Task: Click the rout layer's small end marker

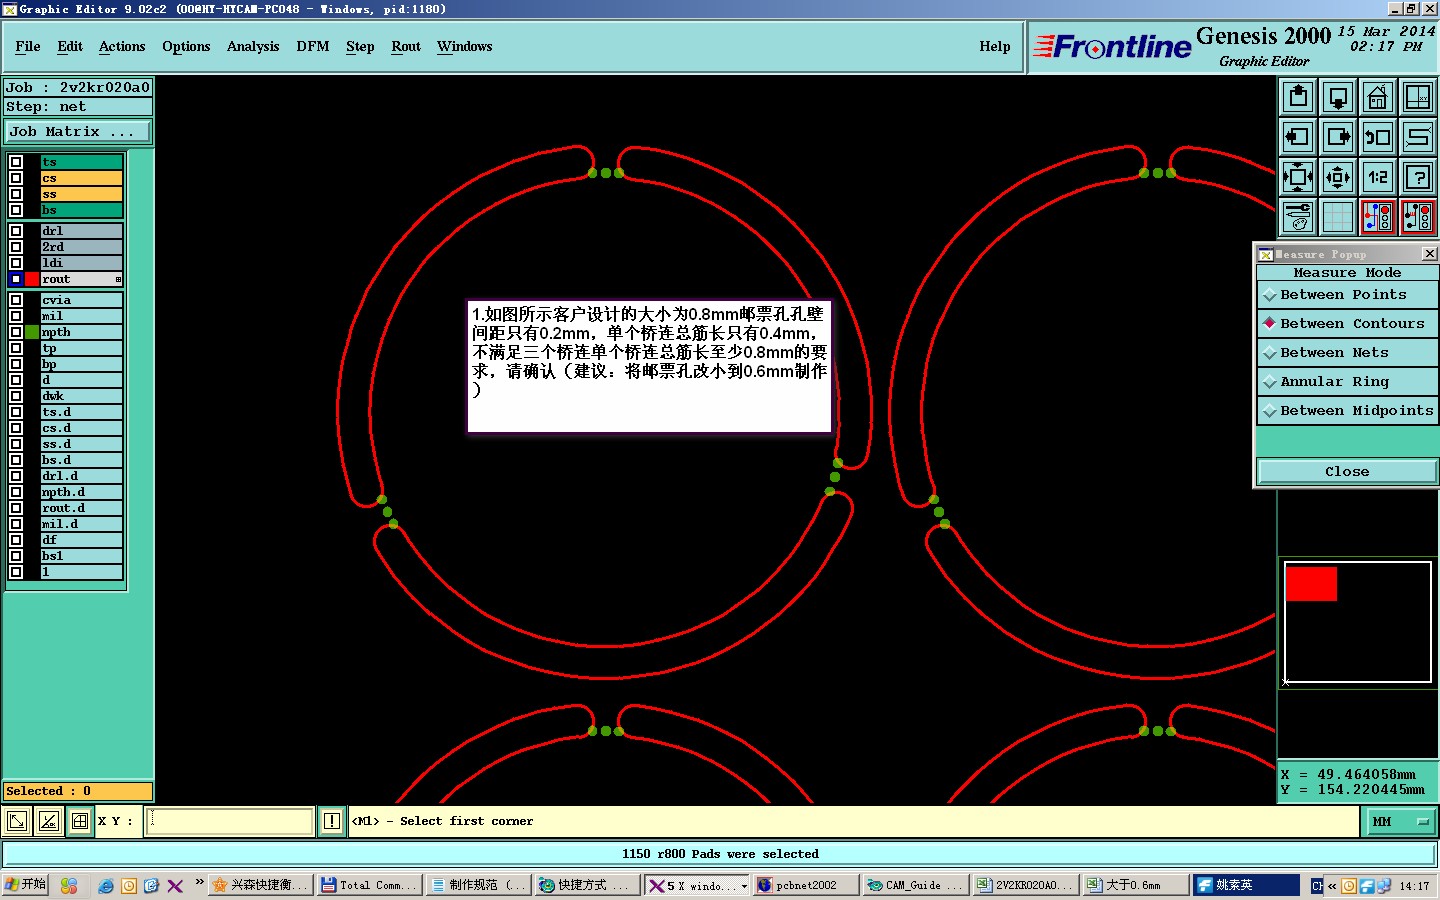Action: [x=118, y=279]
